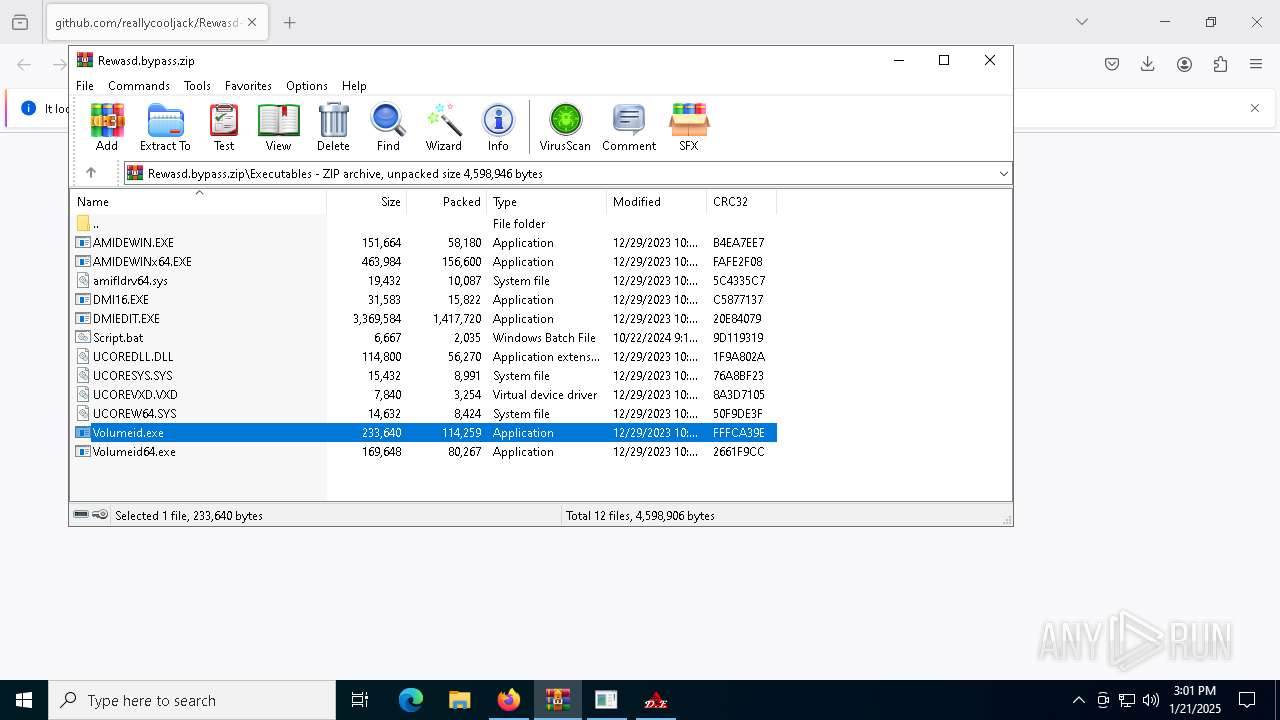Open File Explorer from taskbar

coord(460,700)
